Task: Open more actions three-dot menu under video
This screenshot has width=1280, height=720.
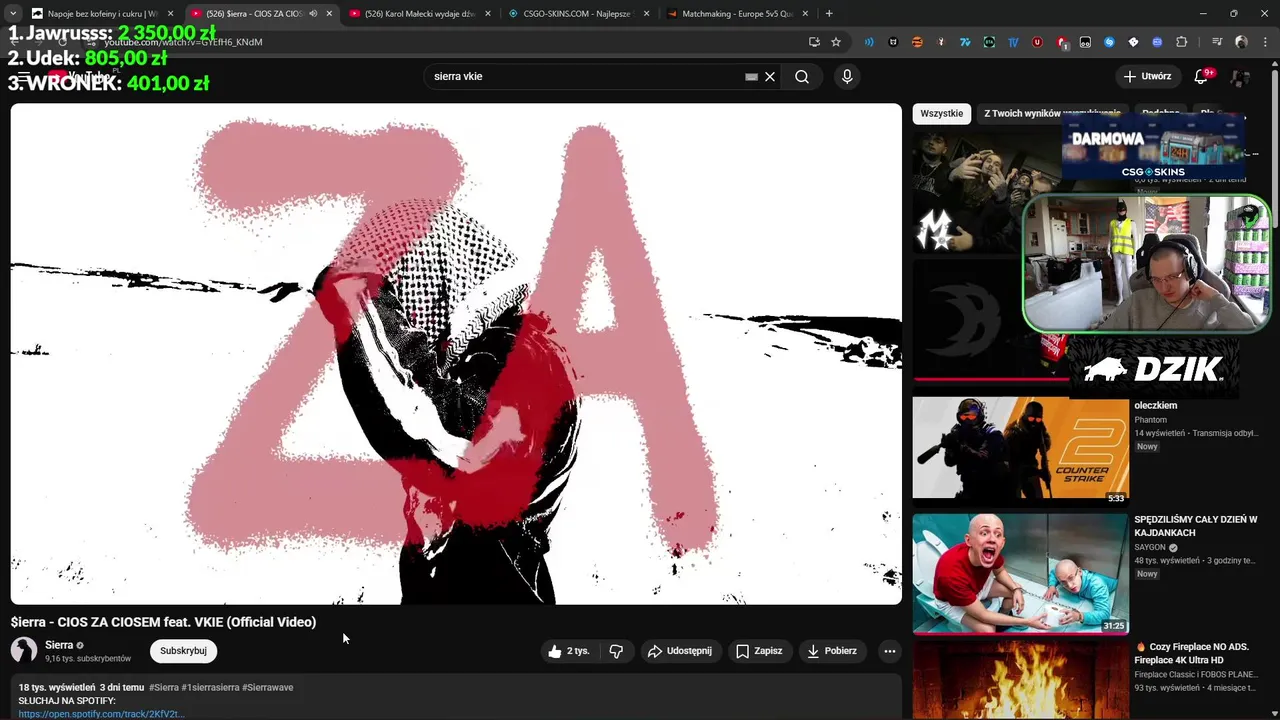Action: [889, 651]
